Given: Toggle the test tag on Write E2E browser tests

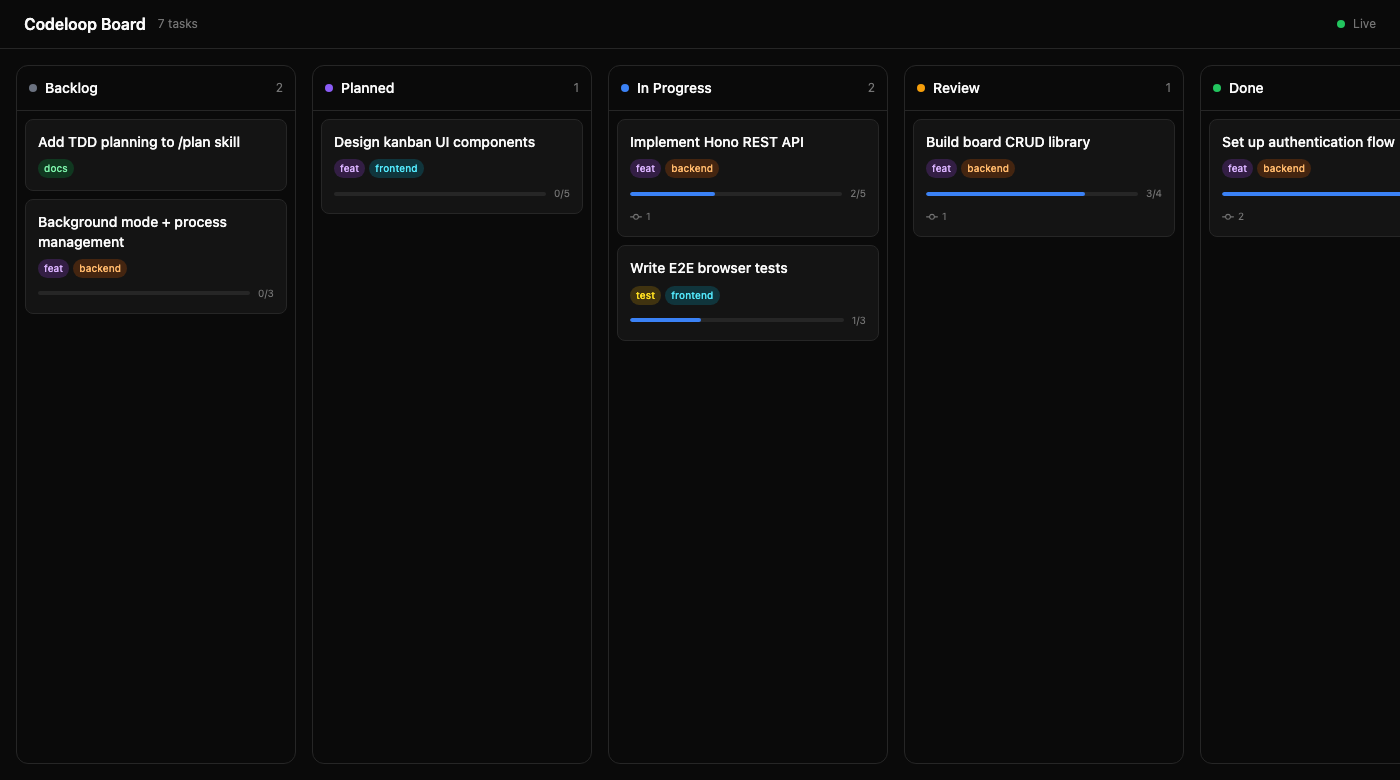Looking at the screenshot, I should [x=645, y=295].
